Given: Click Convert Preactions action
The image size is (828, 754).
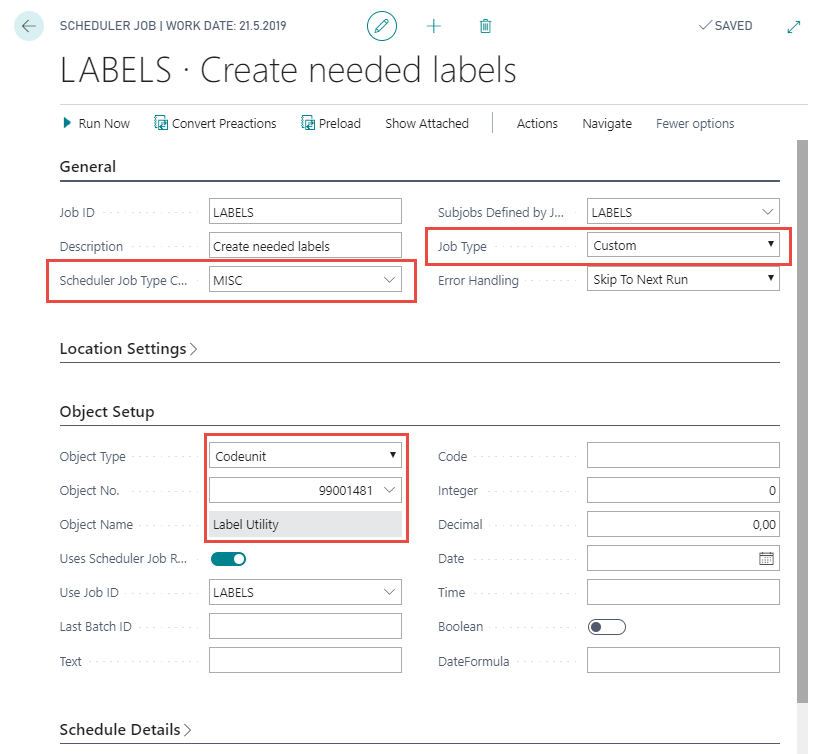Looking at the screenshot, I should pos(215,123).
